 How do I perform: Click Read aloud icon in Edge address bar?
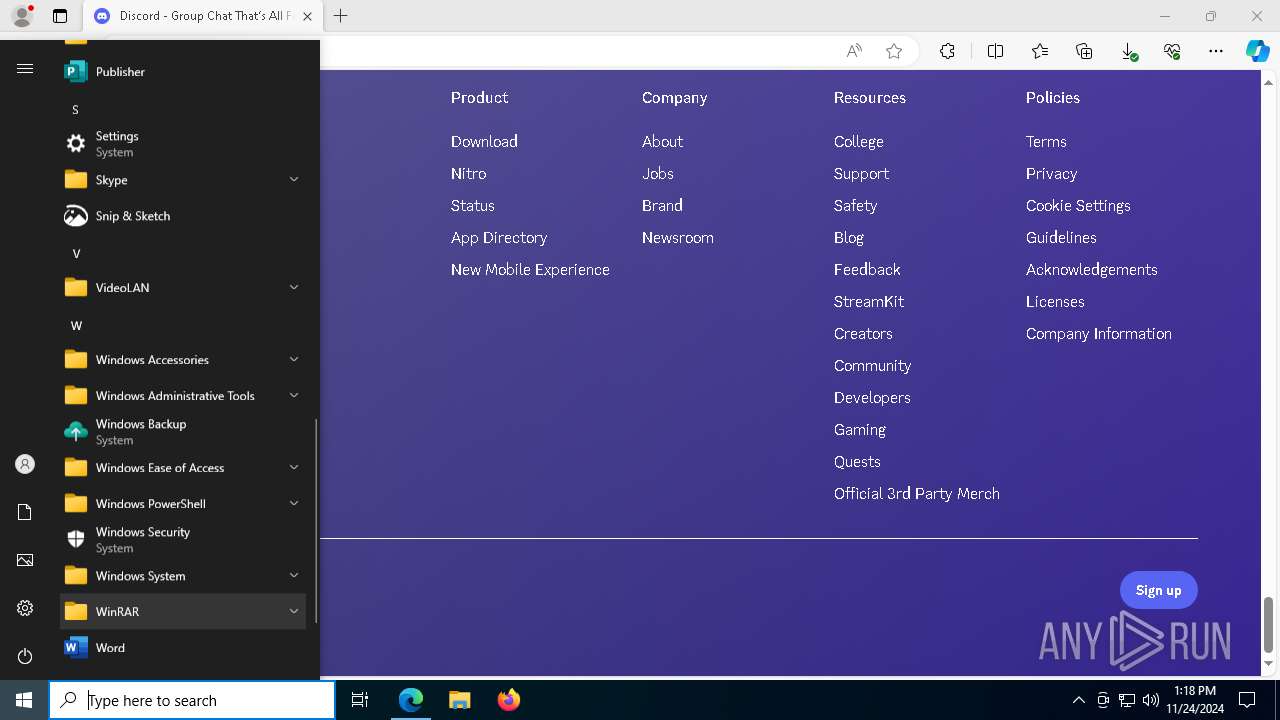click(854, 51)
